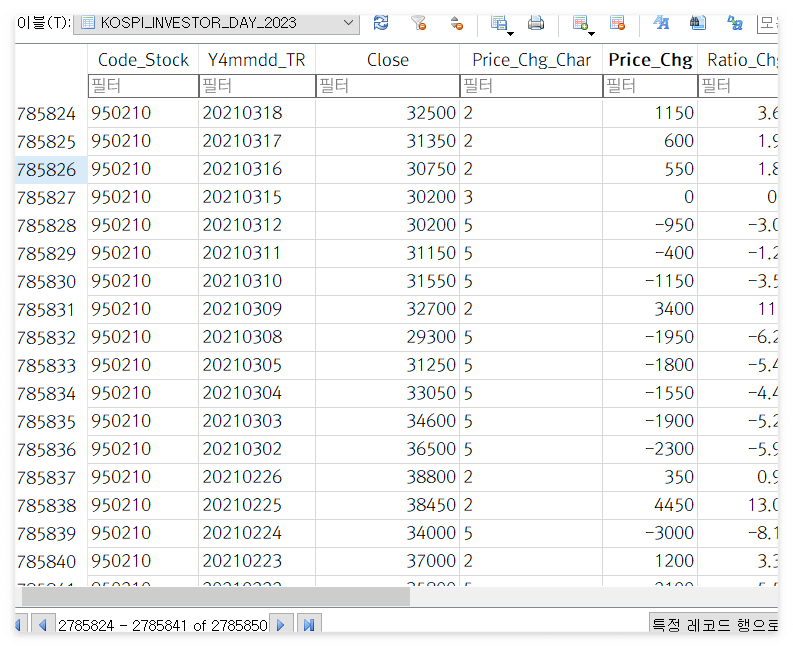Viewport: 793px width, 647px height.
Task: Click Close cell 34000
Action: point(387,533)
